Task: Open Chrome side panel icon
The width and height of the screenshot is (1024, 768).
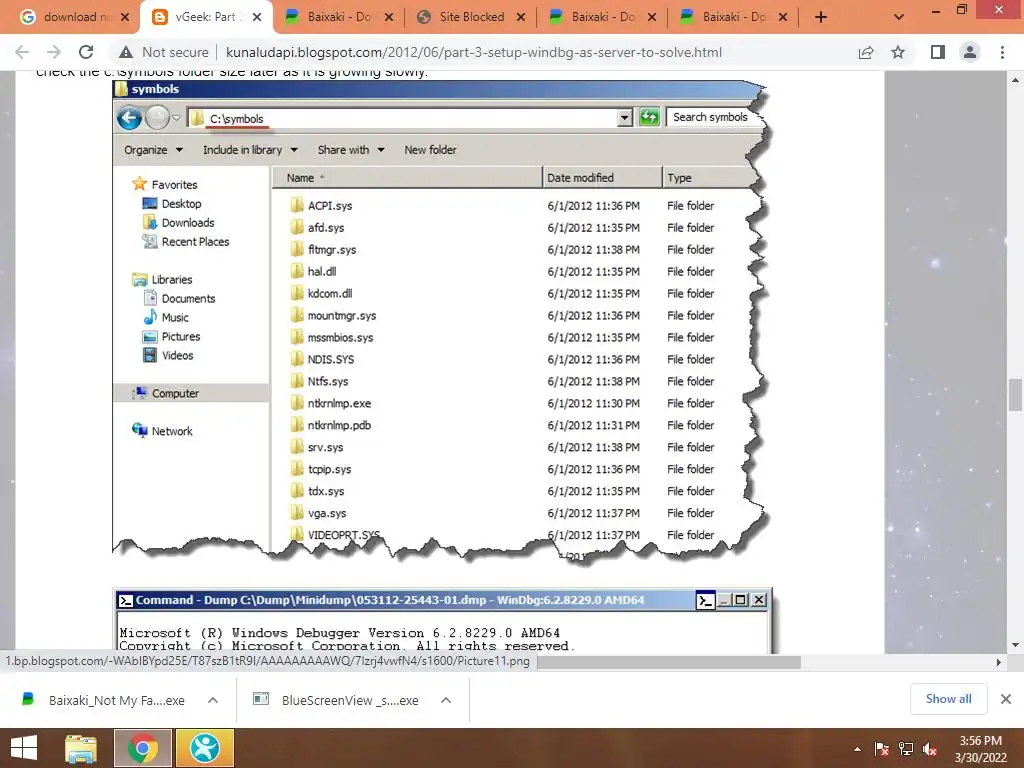Action: coord(938,52)
